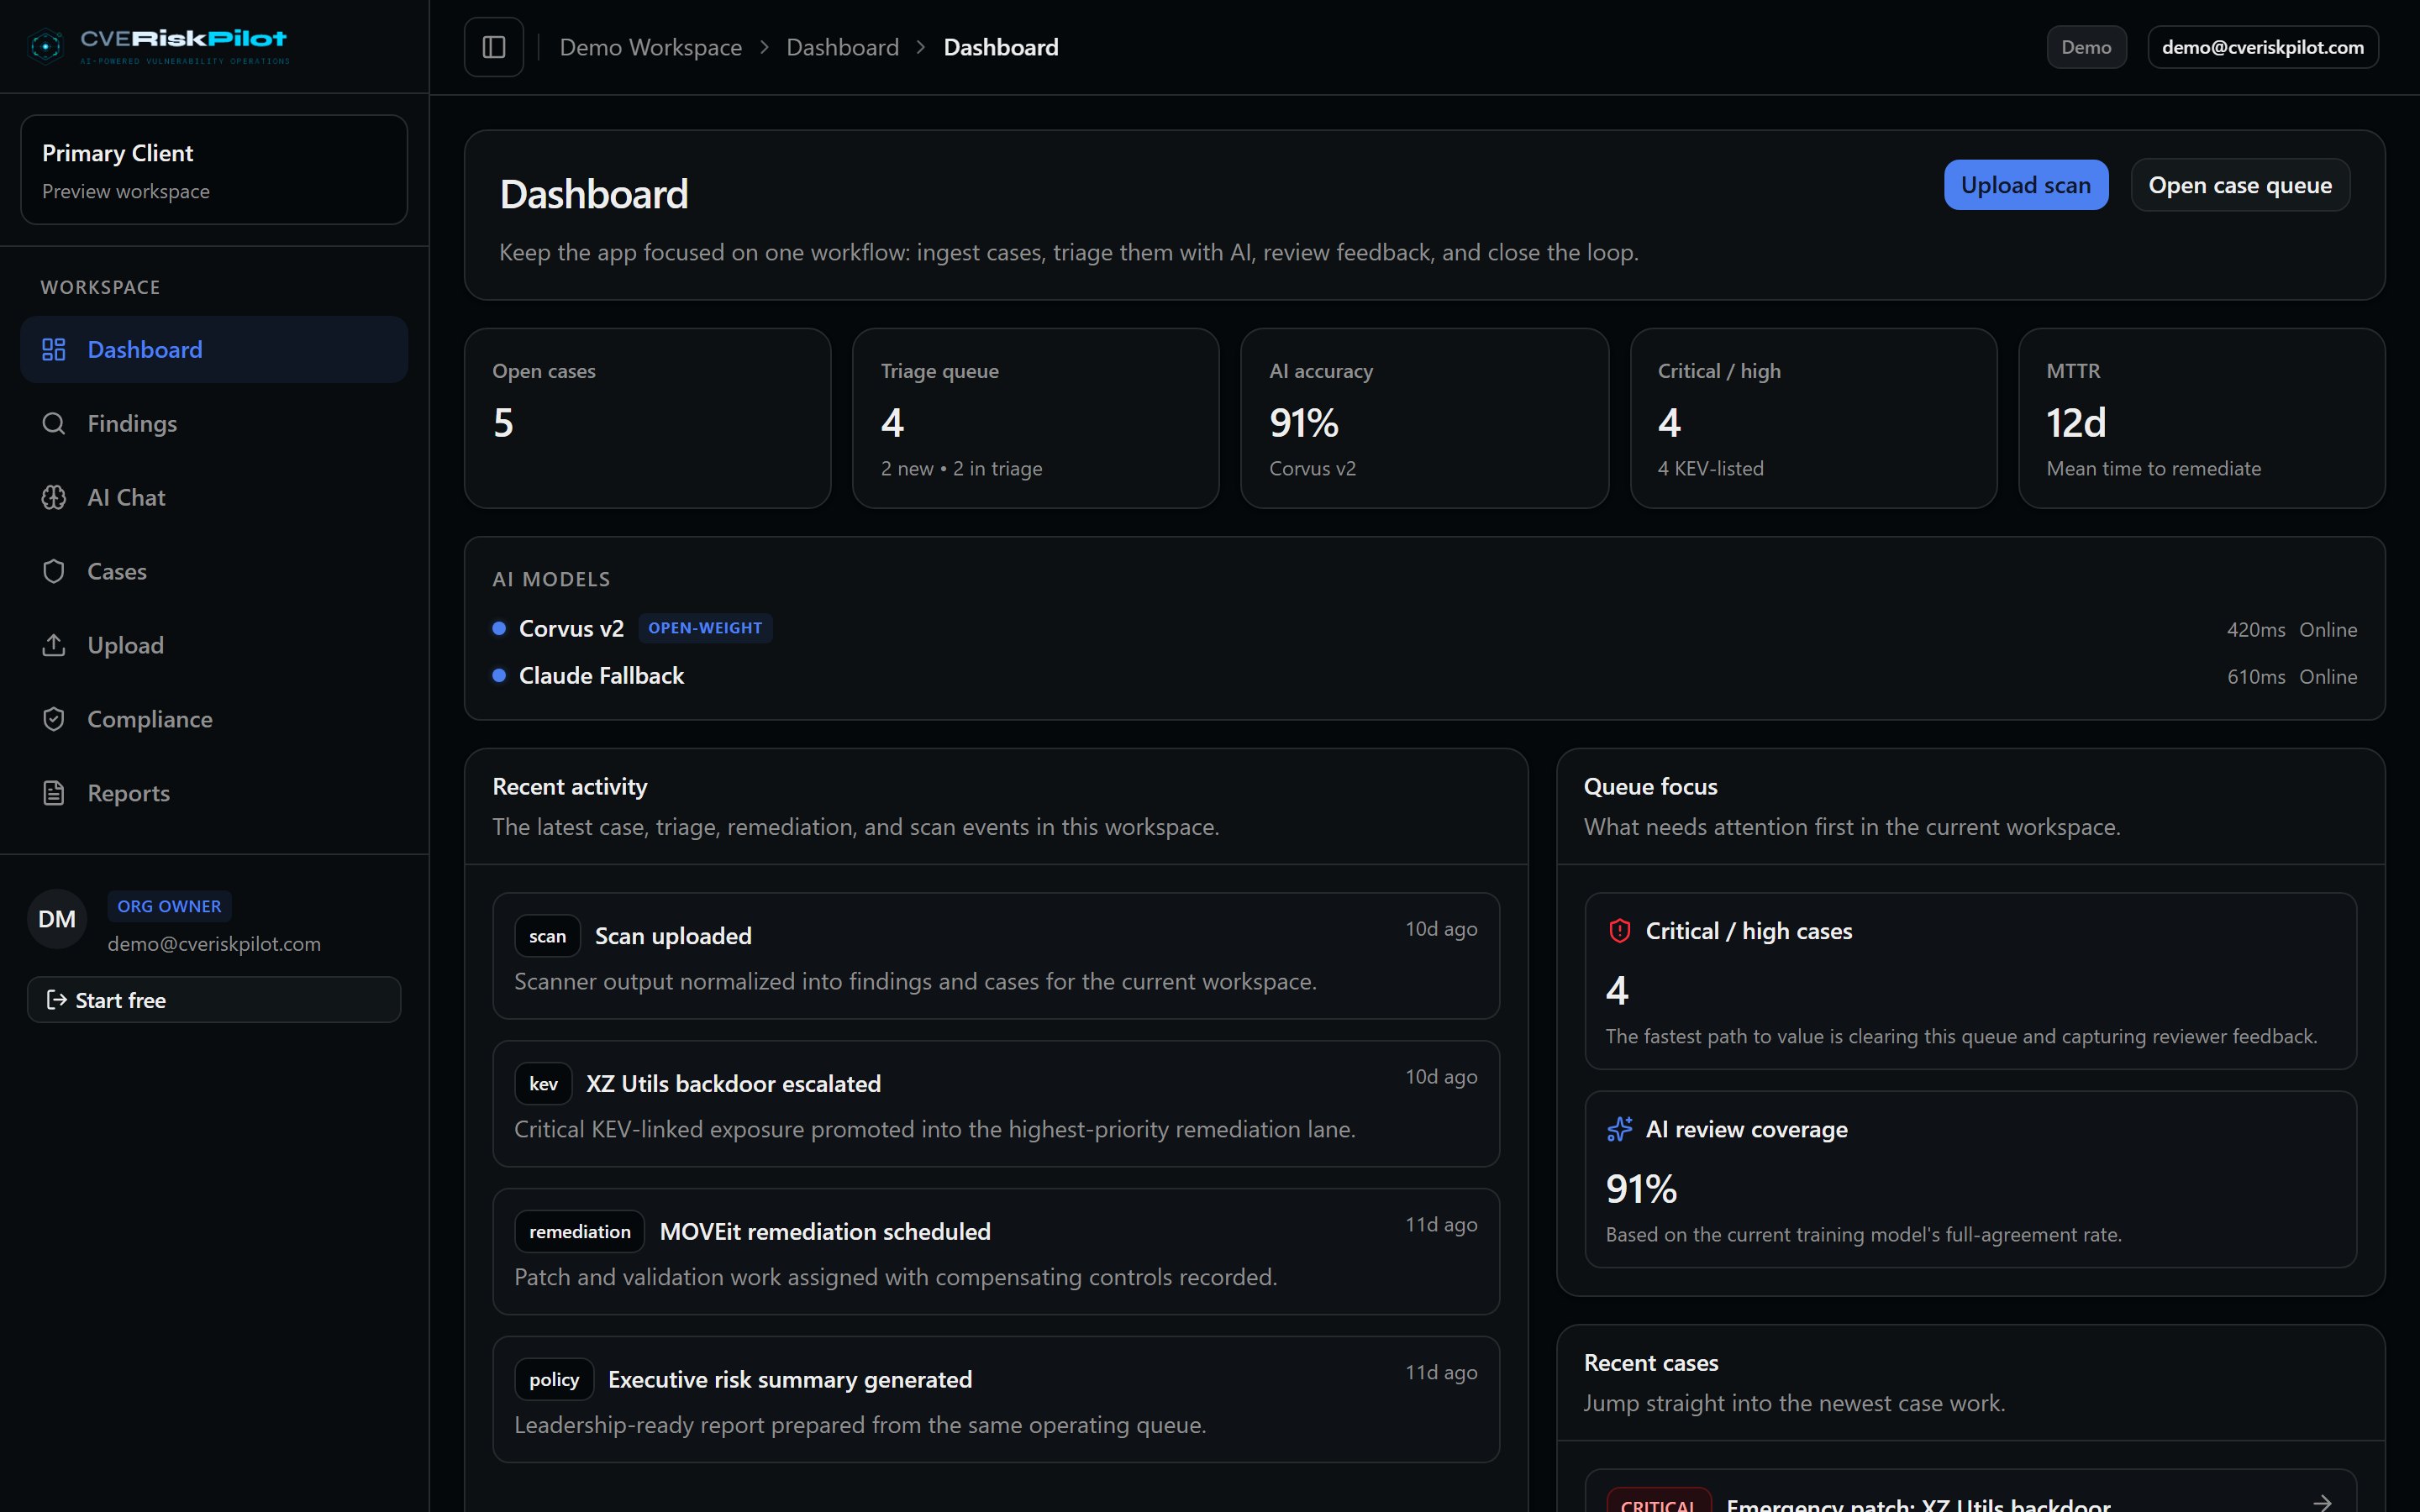Click the AI accuracy stat card

[x=1424, y=418]
